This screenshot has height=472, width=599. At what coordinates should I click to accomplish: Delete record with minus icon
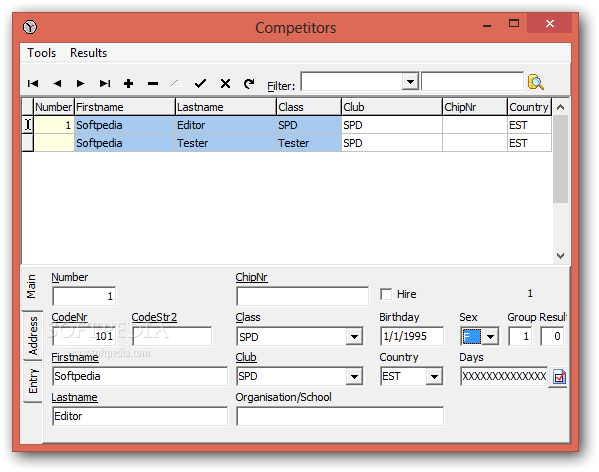(x=153, y=83)
